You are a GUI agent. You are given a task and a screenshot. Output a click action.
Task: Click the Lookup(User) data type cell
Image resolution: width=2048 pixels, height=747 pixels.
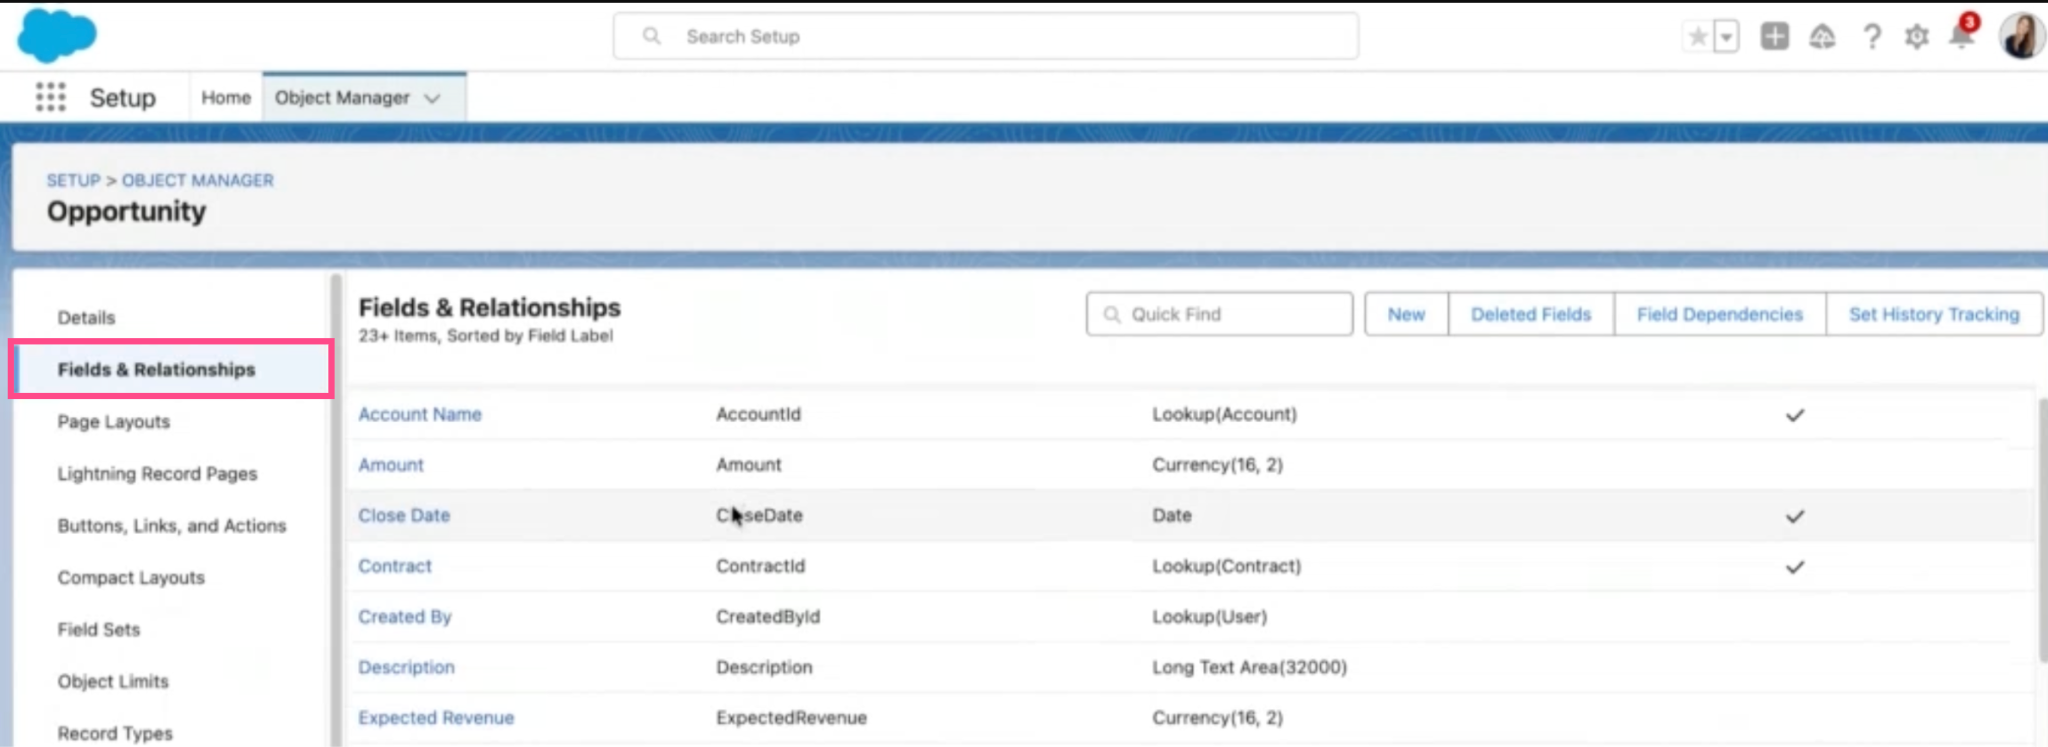1209,616
